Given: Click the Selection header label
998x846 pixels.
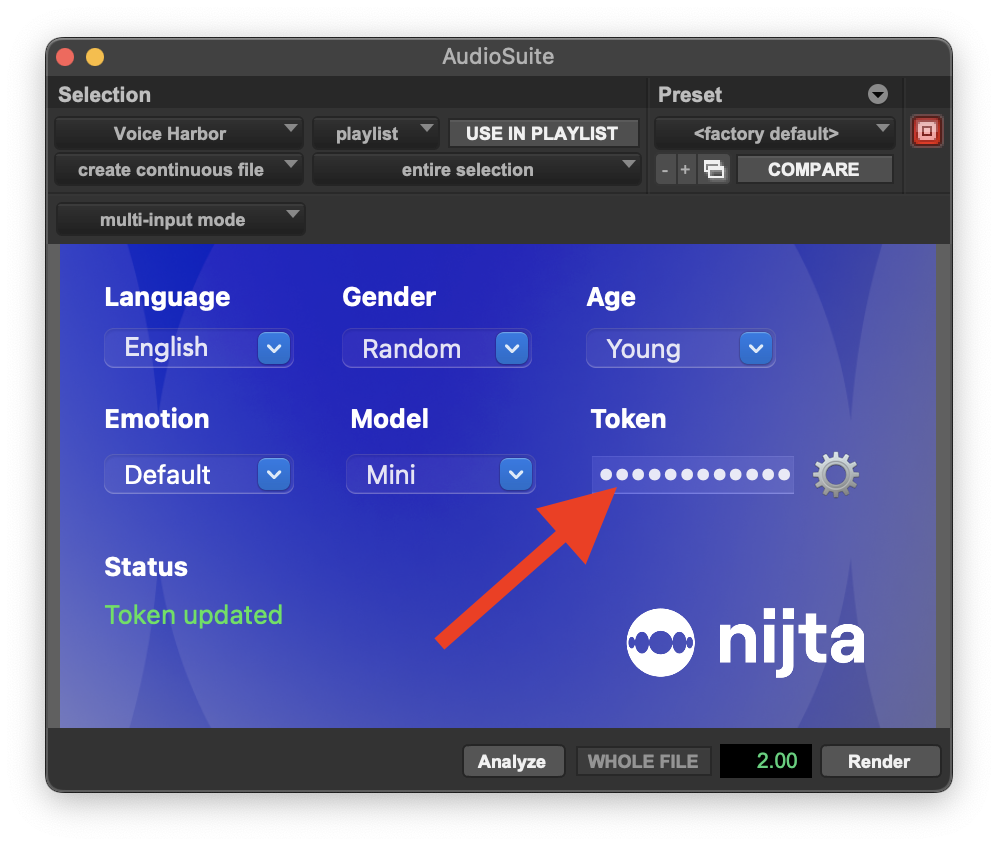Looking at the screenshot, I should pos(104,95).
